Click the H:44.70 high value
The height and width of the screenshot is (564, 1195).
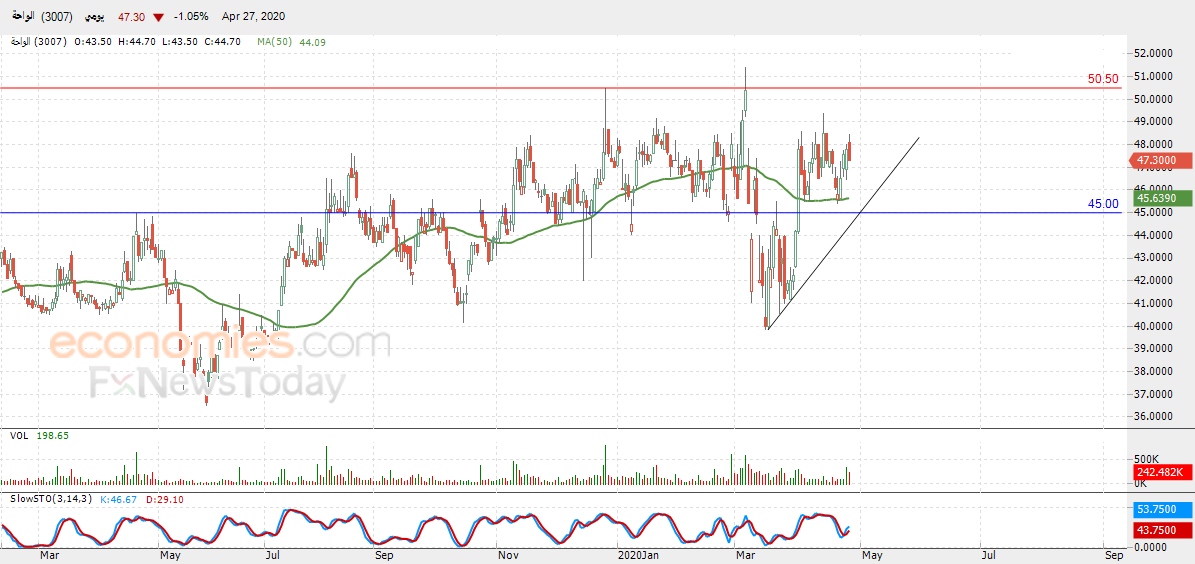(137, 42)
